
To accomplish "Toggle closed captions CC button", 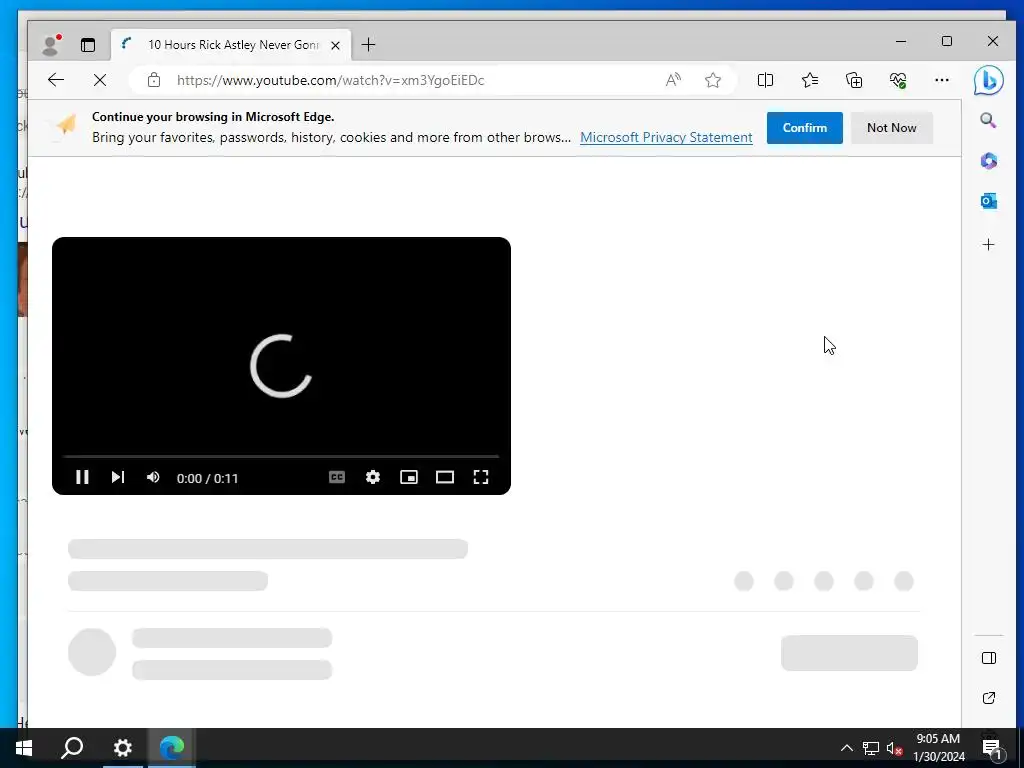I will click(337, 477).
